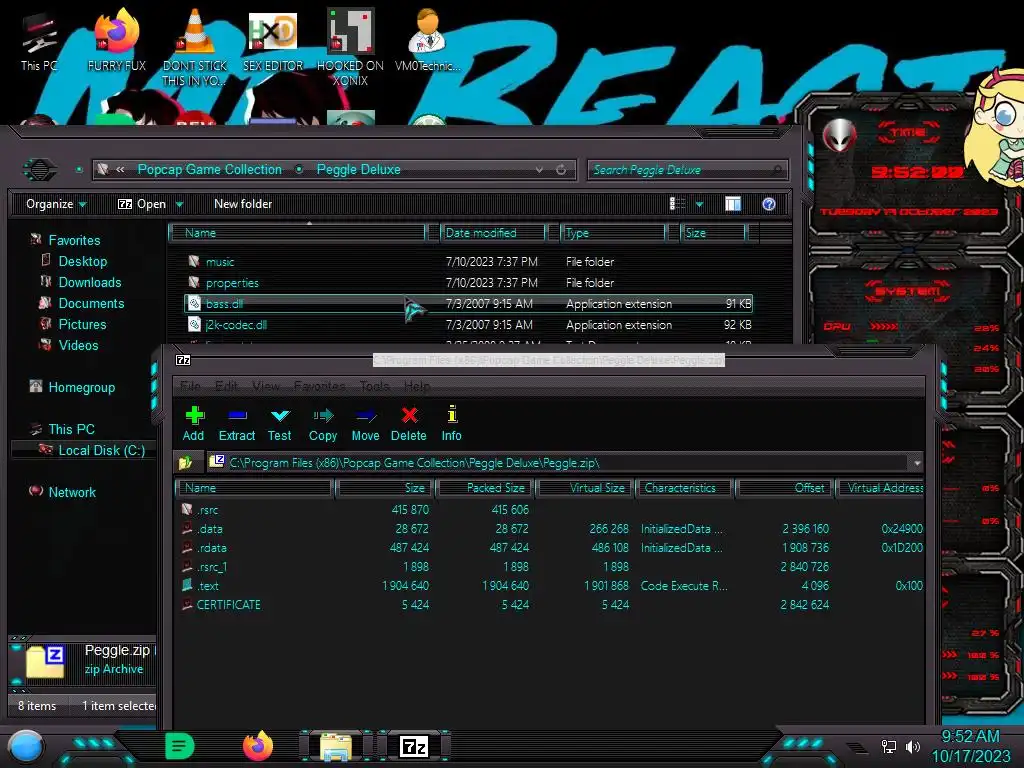Expand the Explorer address history dropdown
Viewport: 1024px width, 768px height.
pyautogui.click(x=539, y=170)
